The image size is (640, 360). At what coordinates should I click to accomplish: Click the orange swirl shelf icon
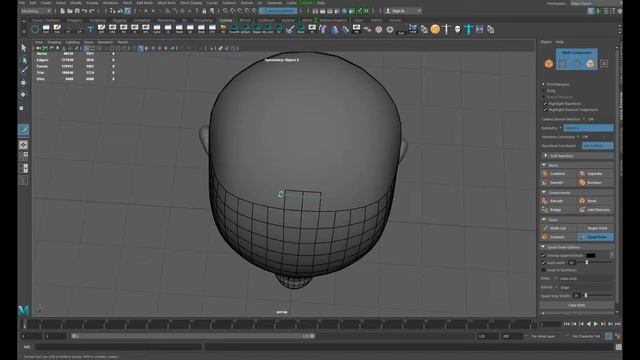(435, 29)
